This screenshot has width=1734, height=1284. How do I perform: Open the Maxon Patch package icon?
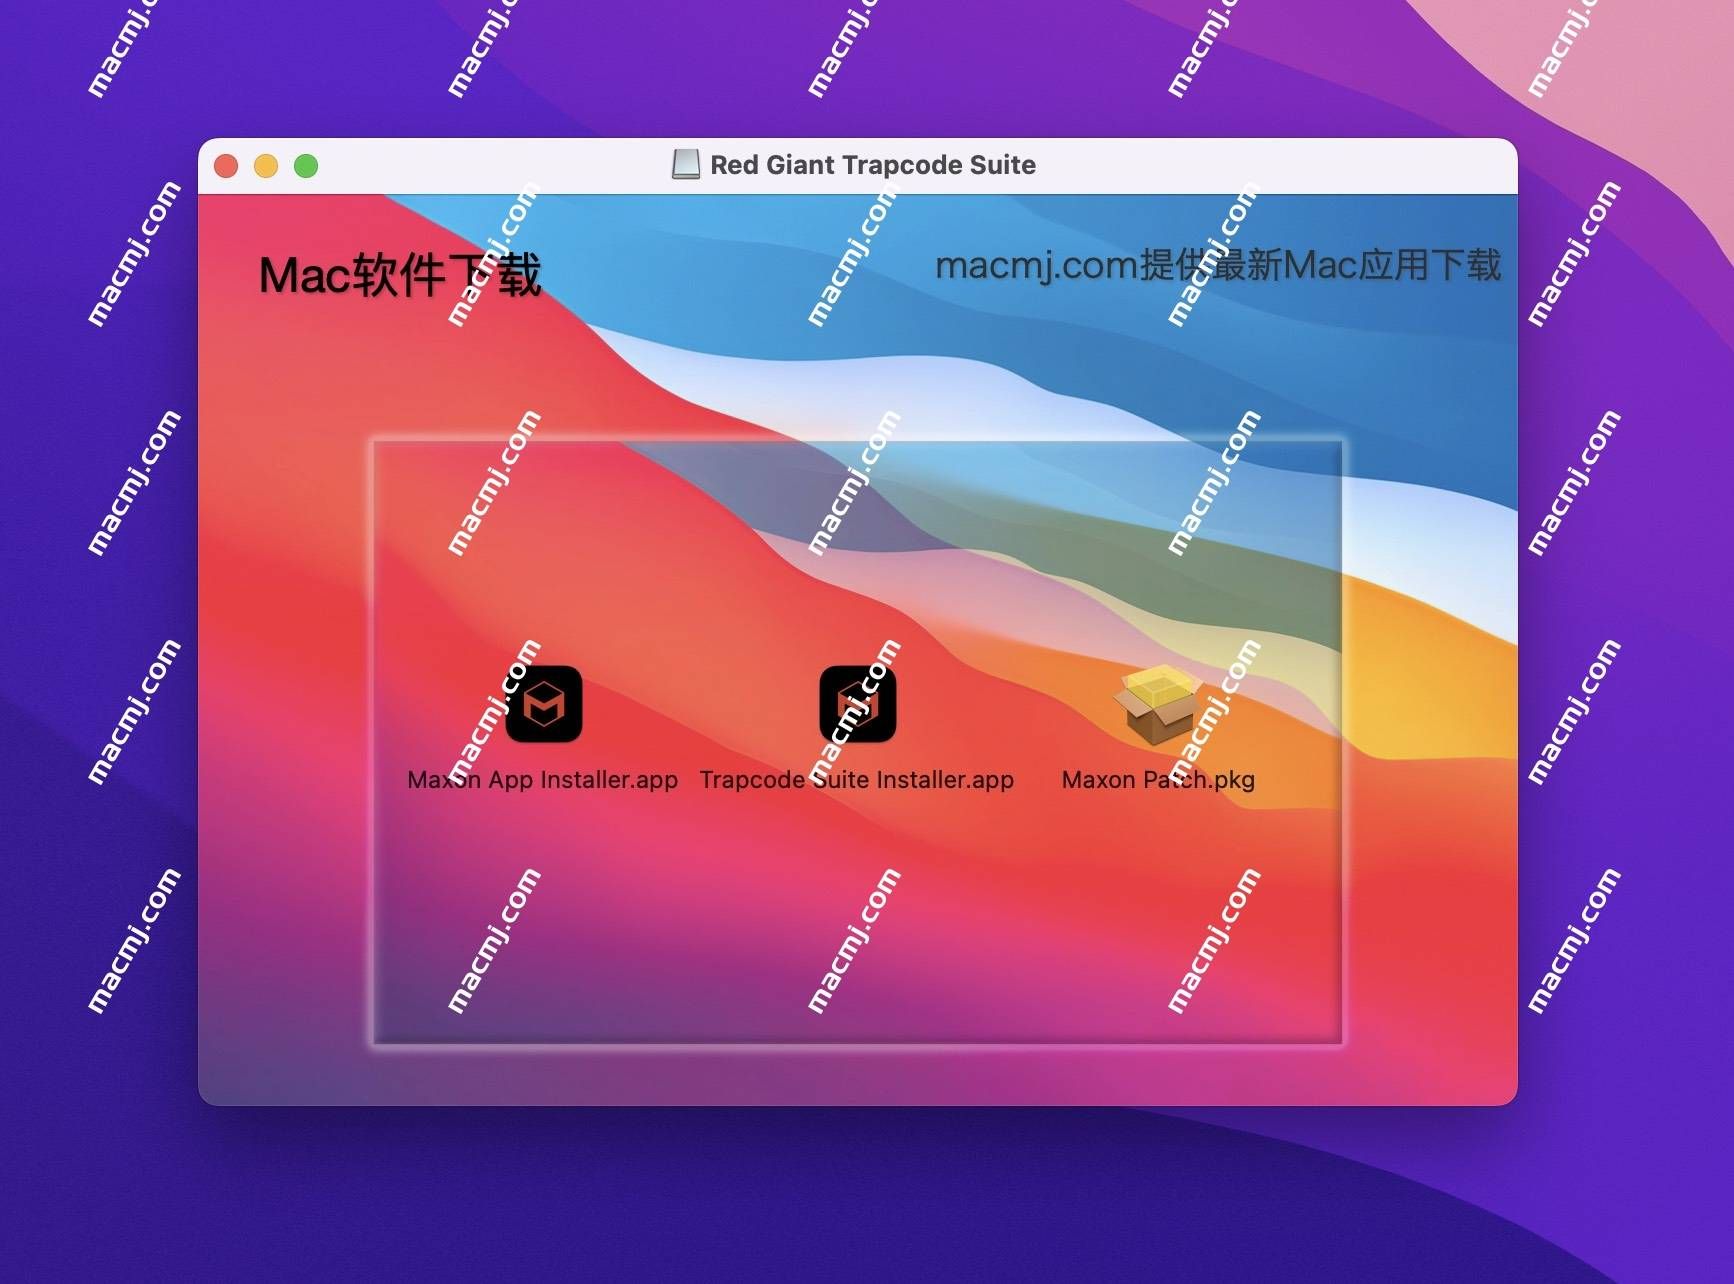tap(1158, 704)
